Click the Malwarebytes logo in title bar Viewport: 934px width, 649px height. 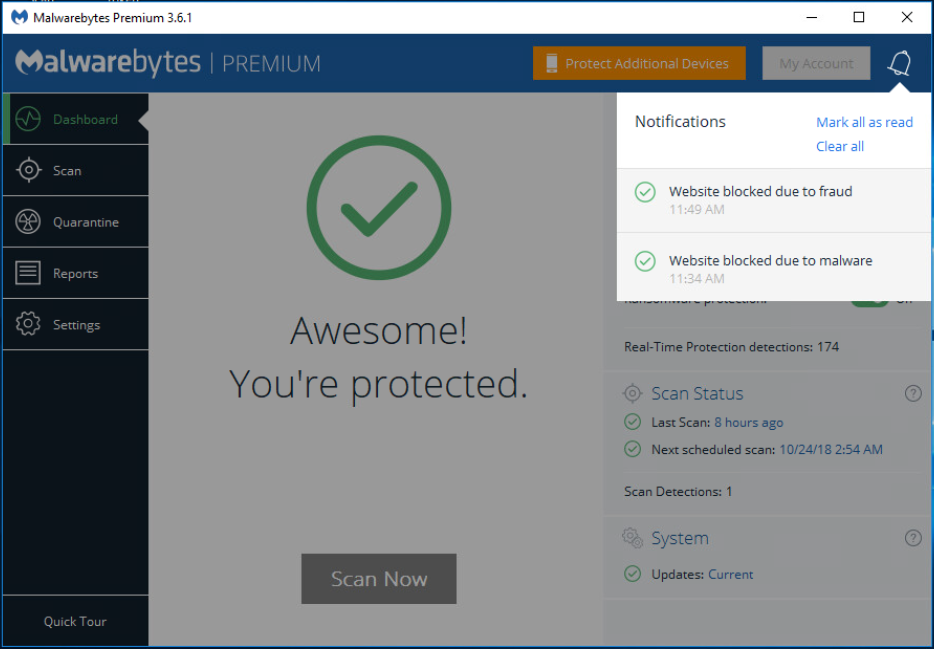click(x=20, y=17)
